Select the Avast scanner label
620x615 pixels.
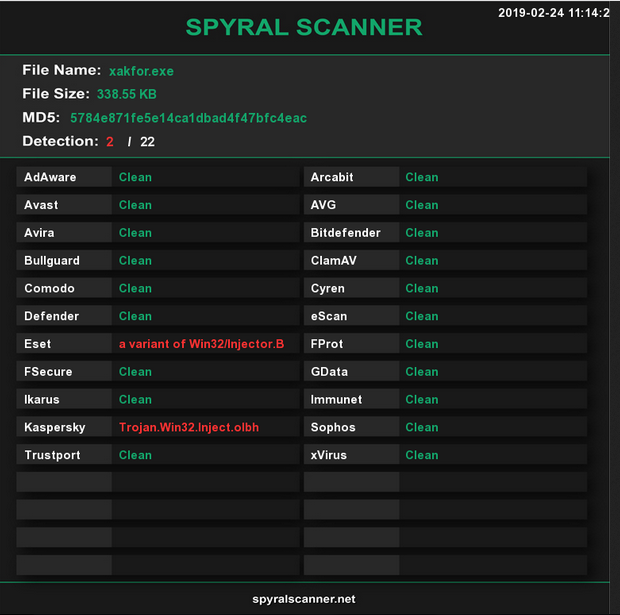(41, 205)
